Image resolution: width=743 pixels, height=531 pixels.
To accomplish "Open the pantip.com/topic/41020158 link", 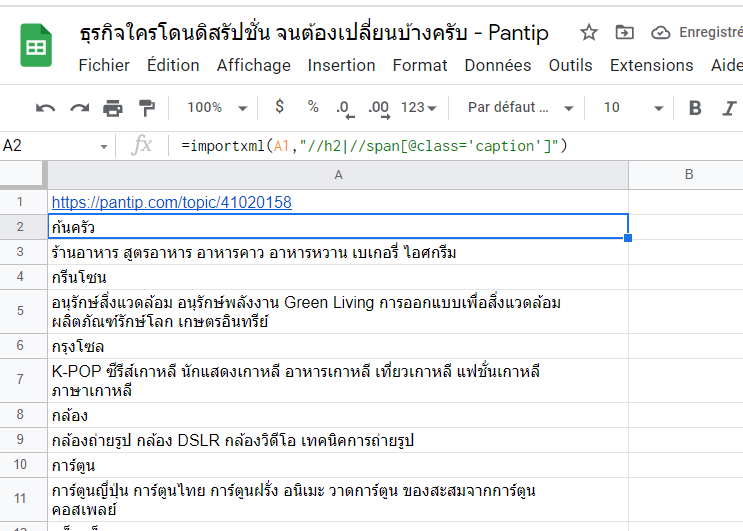I will click(172, 202).
